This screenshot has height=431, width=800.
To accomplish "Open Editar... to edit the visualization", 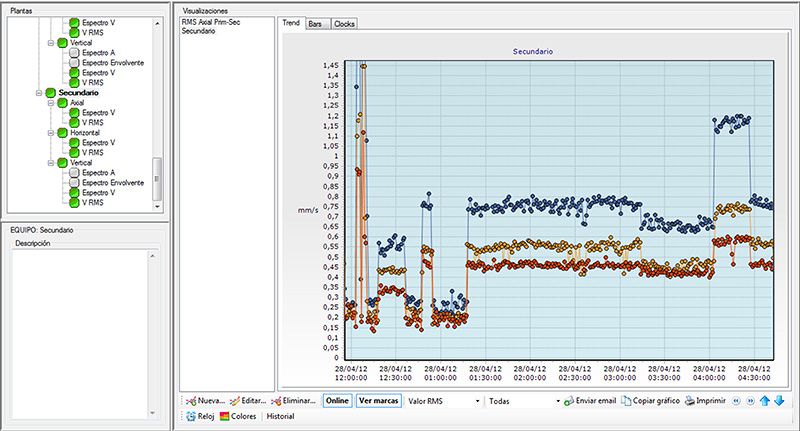I will pos(248,401).
